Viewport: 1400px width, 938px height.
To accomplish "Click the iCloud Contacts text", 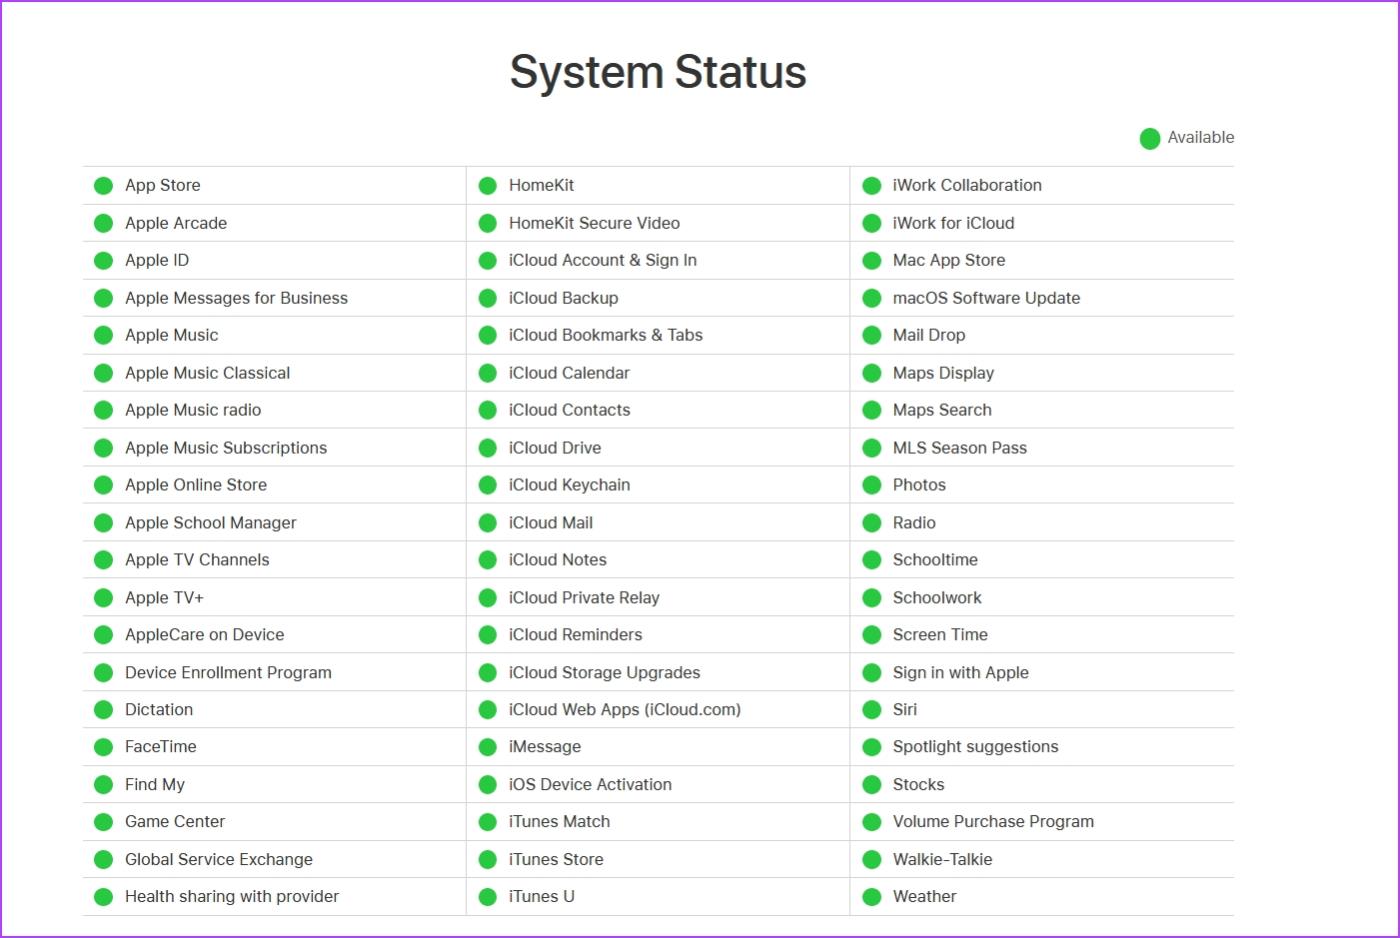I will point(569,410).
